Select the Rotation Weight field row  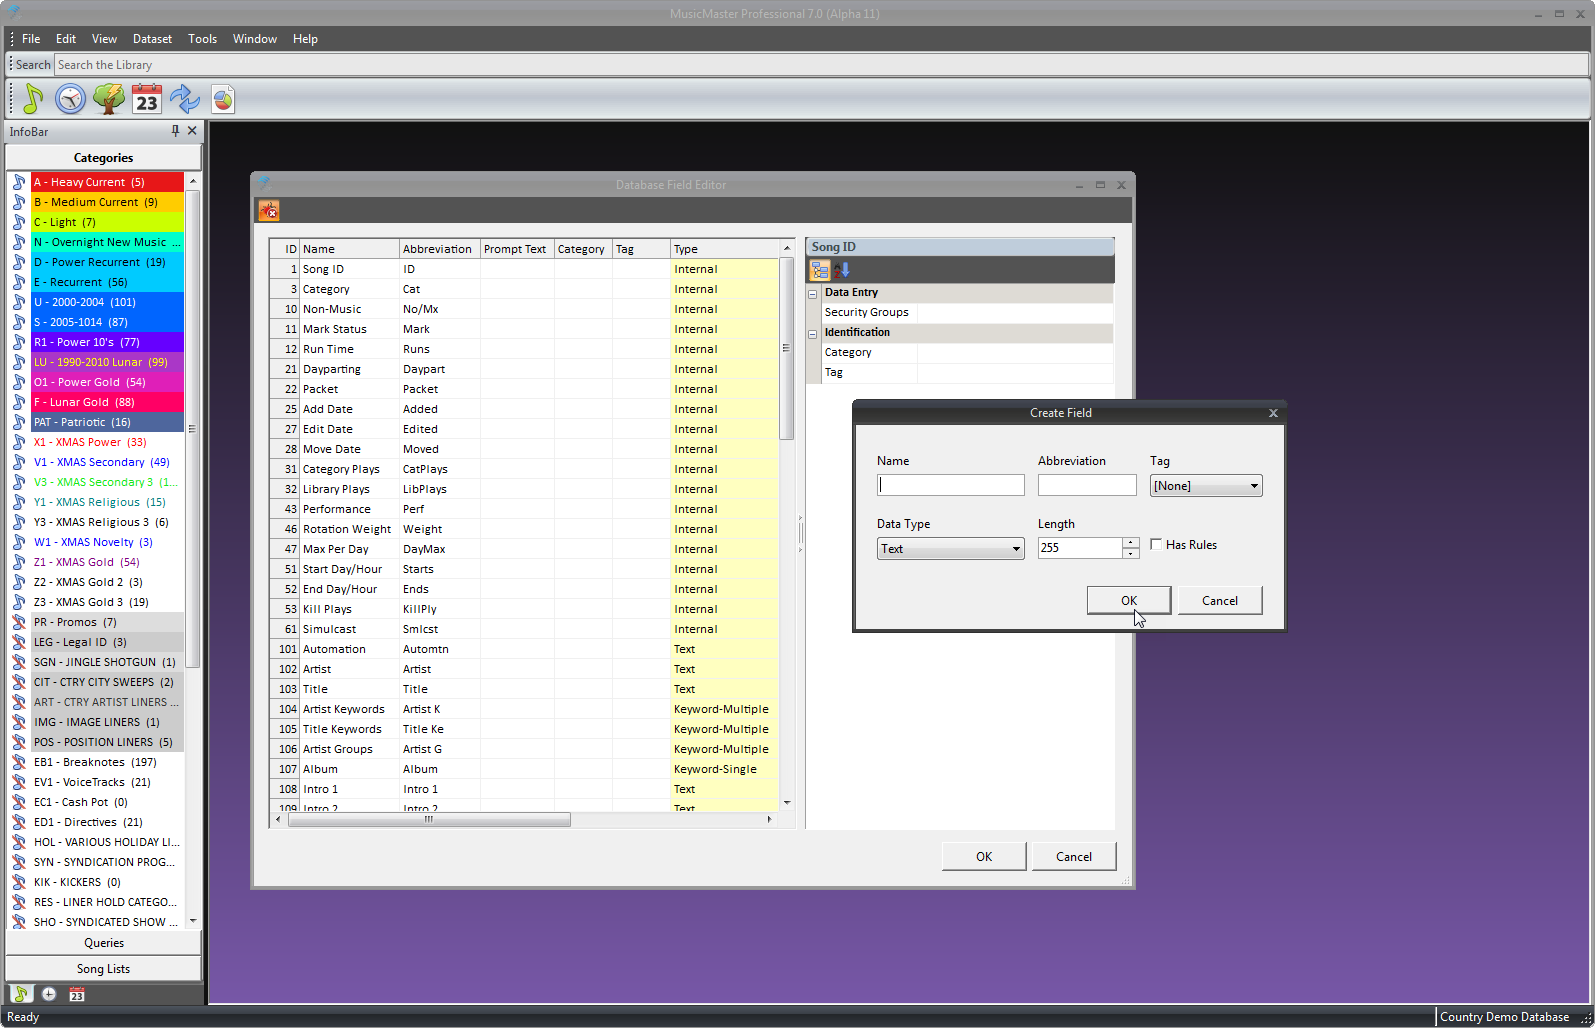524,529
